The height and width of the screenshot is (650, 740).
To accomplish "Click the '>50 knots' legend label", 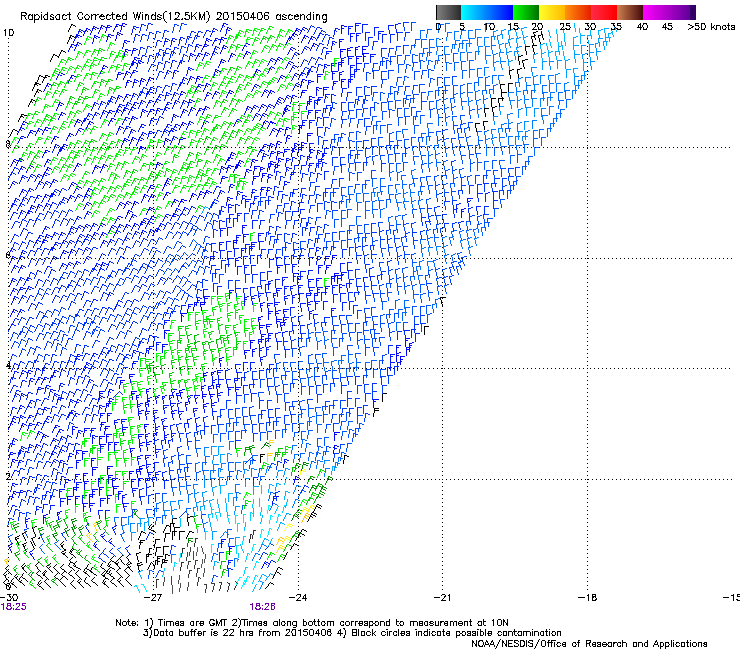I will 711,27.
